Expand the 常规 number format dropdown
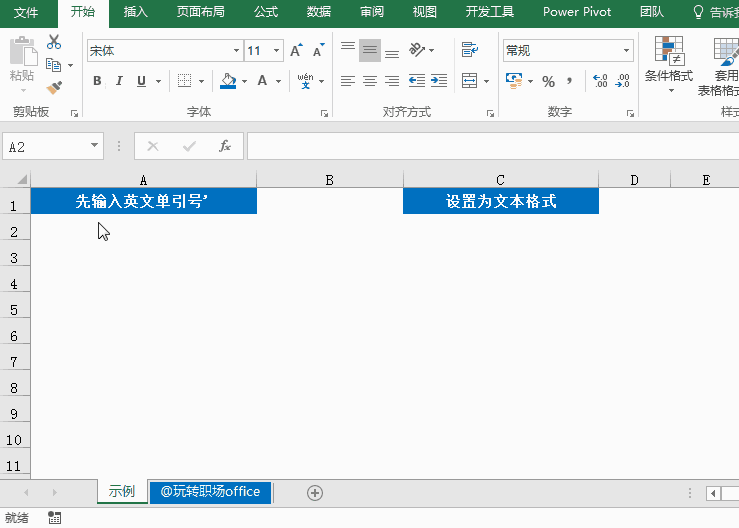The width and height of the screenshot is (739, 528). point(627,51)
